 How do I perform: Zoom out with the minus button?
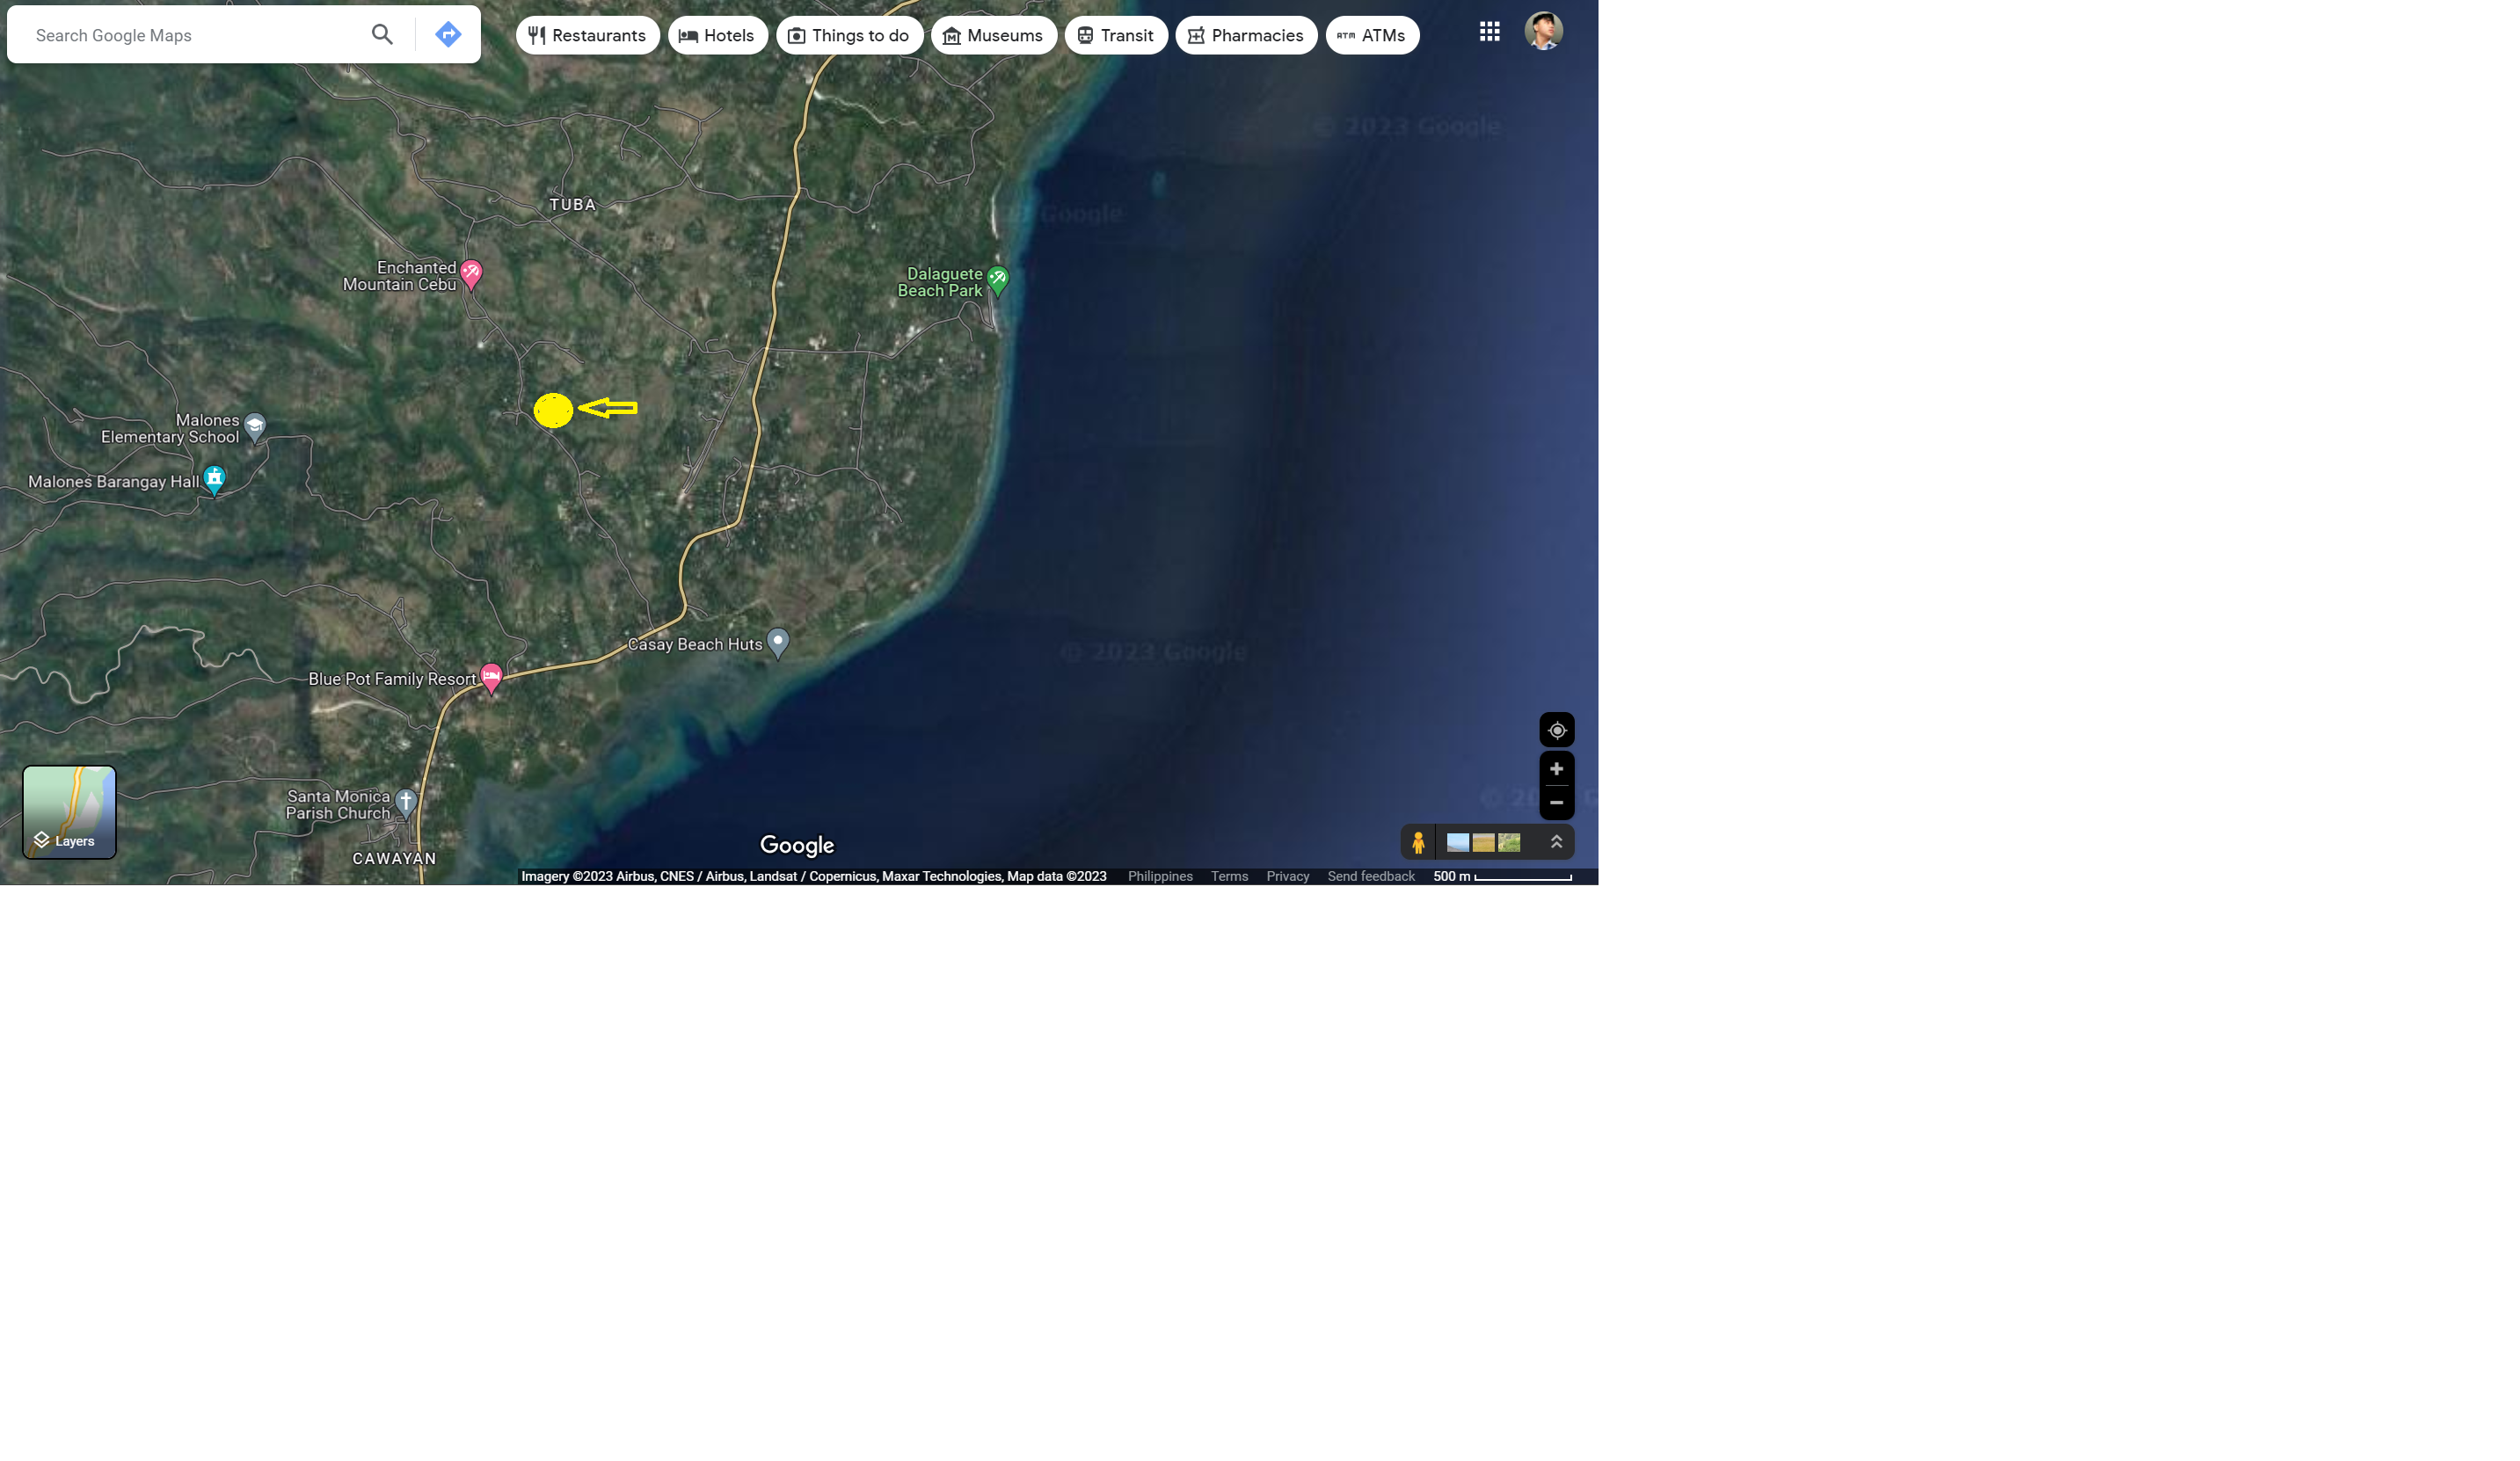click(1556, 803)
